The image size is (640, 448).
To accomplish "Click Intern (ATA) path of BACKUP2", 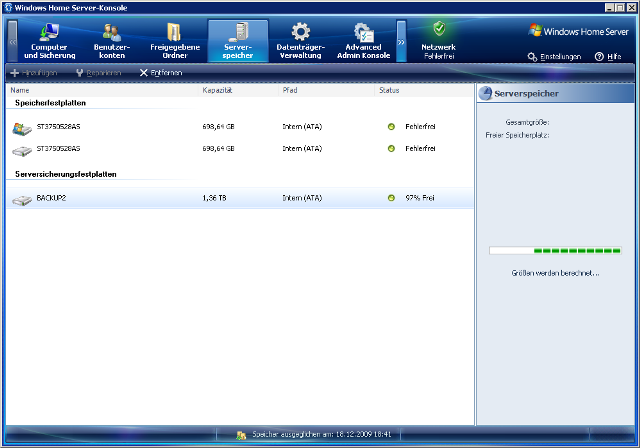I will click(x=302, y=198).
